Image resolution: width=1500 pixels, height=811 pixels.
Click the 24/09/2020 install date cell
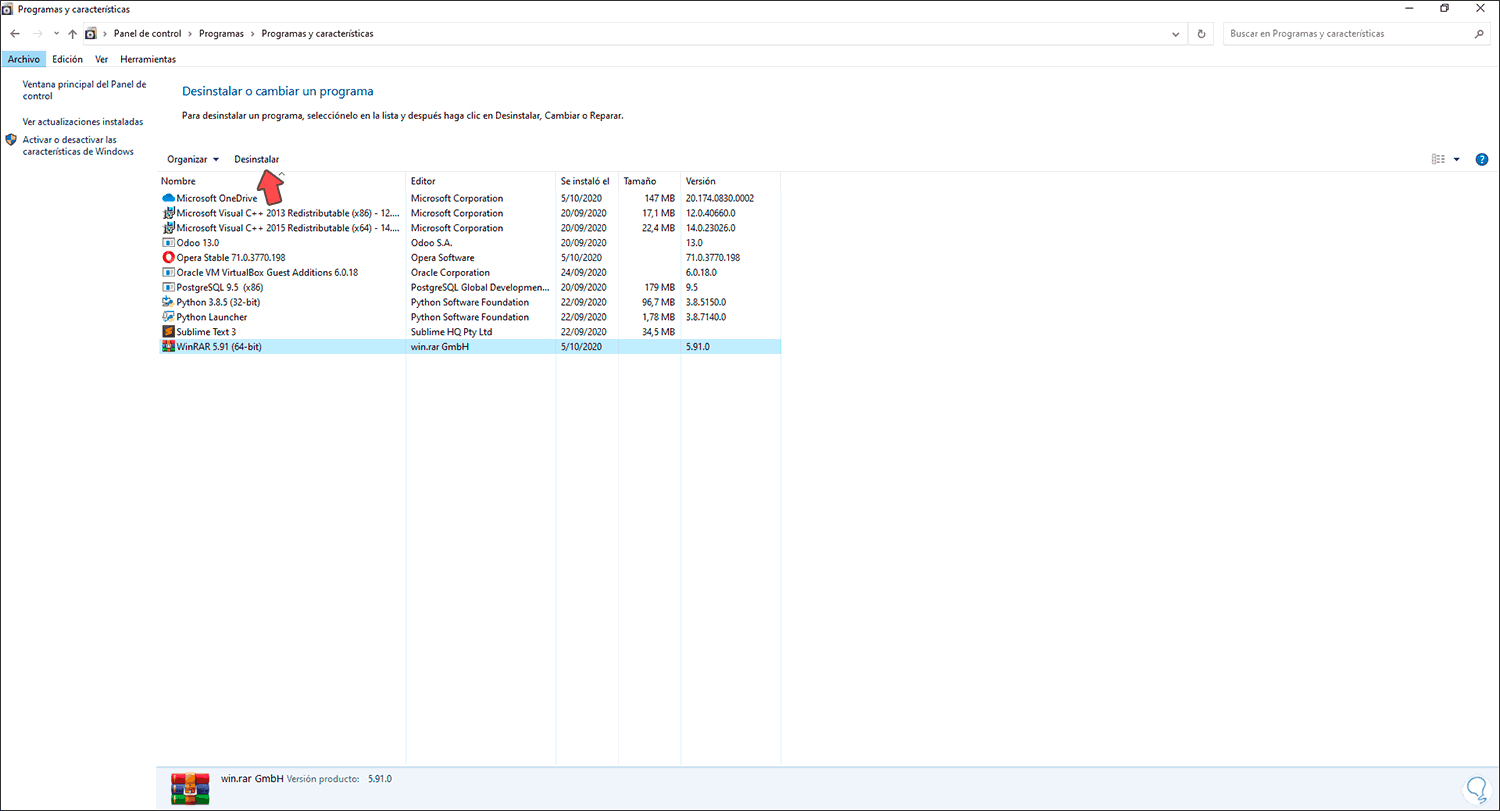(x=583, y=272)
